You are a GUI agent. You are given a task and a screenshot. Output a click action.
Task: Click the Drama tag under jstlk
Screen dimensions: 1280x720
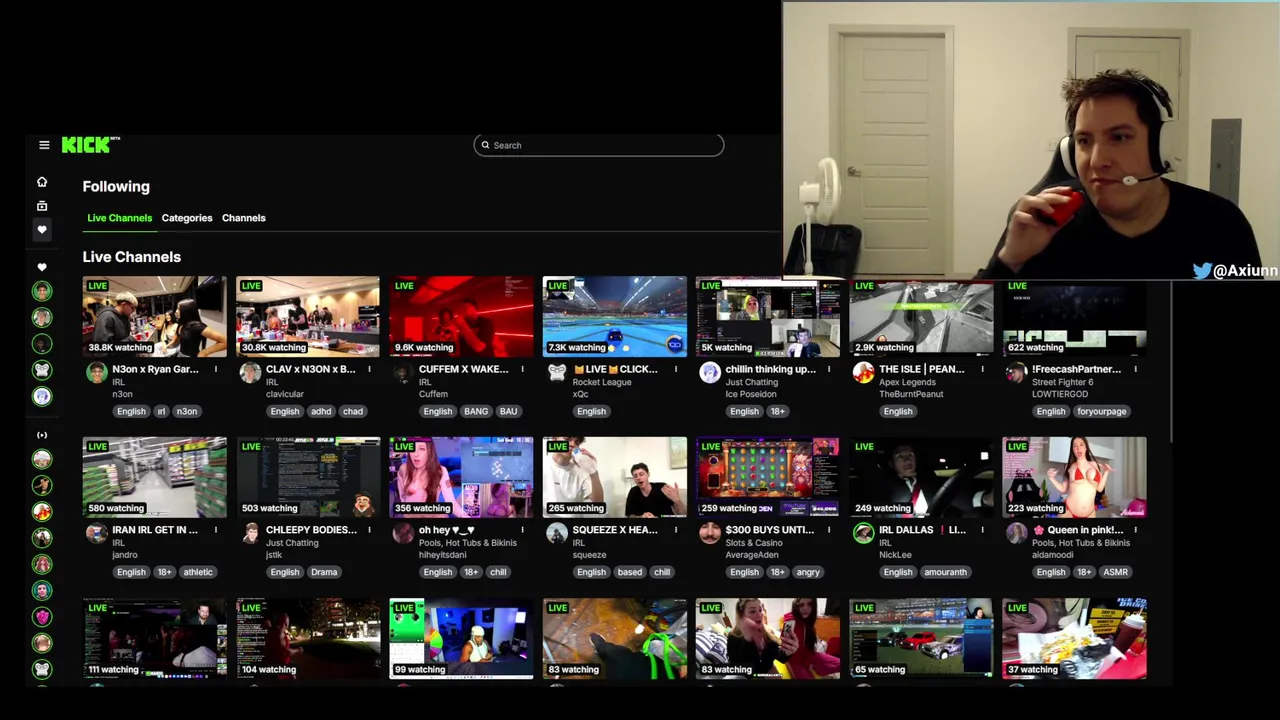(324, 572)
